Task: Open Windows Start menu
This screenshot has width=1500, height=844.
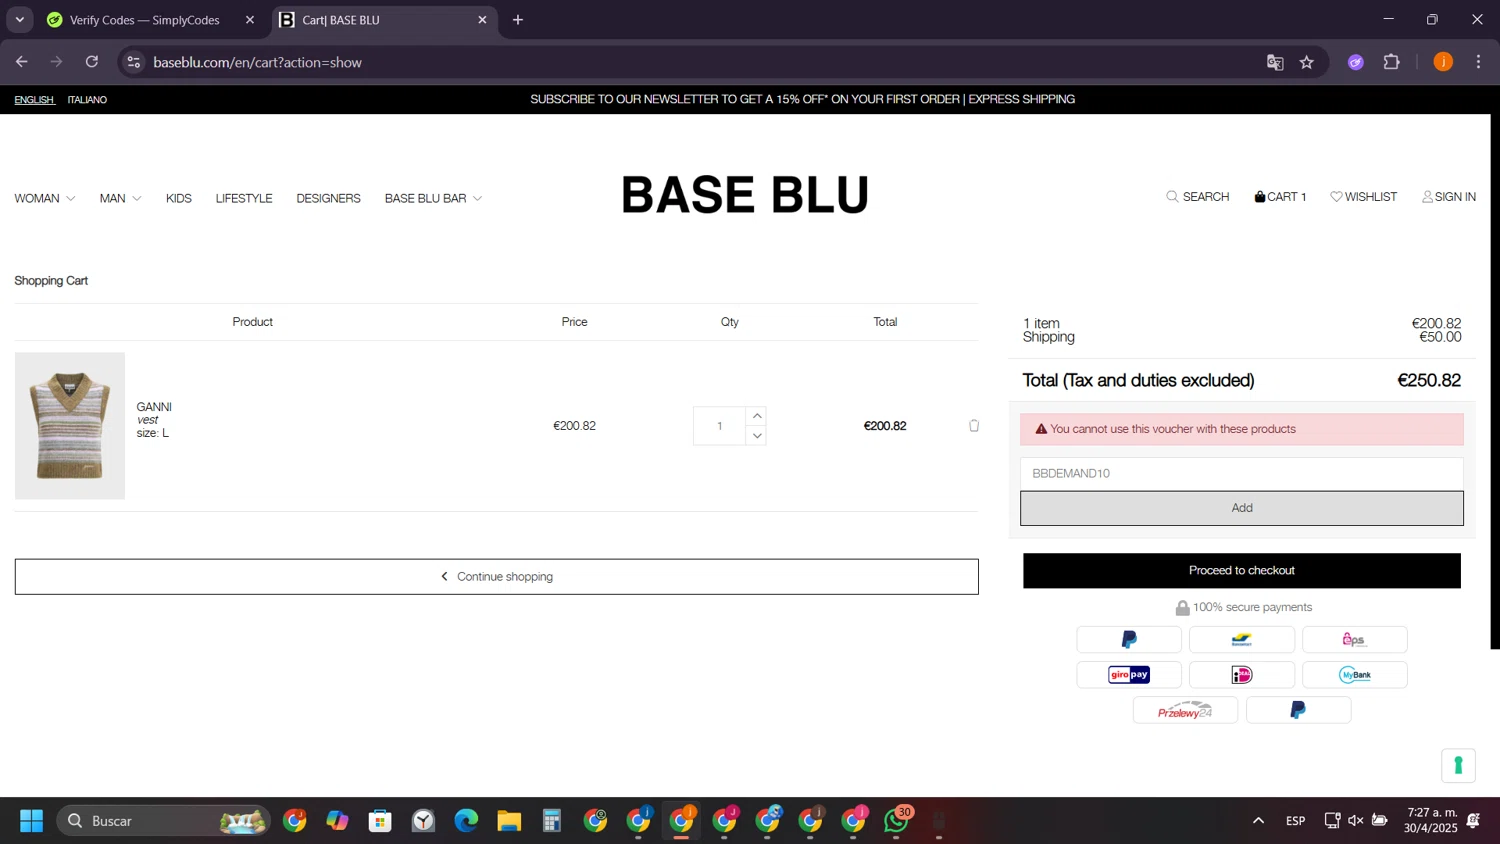Action: tap(31, 821)
